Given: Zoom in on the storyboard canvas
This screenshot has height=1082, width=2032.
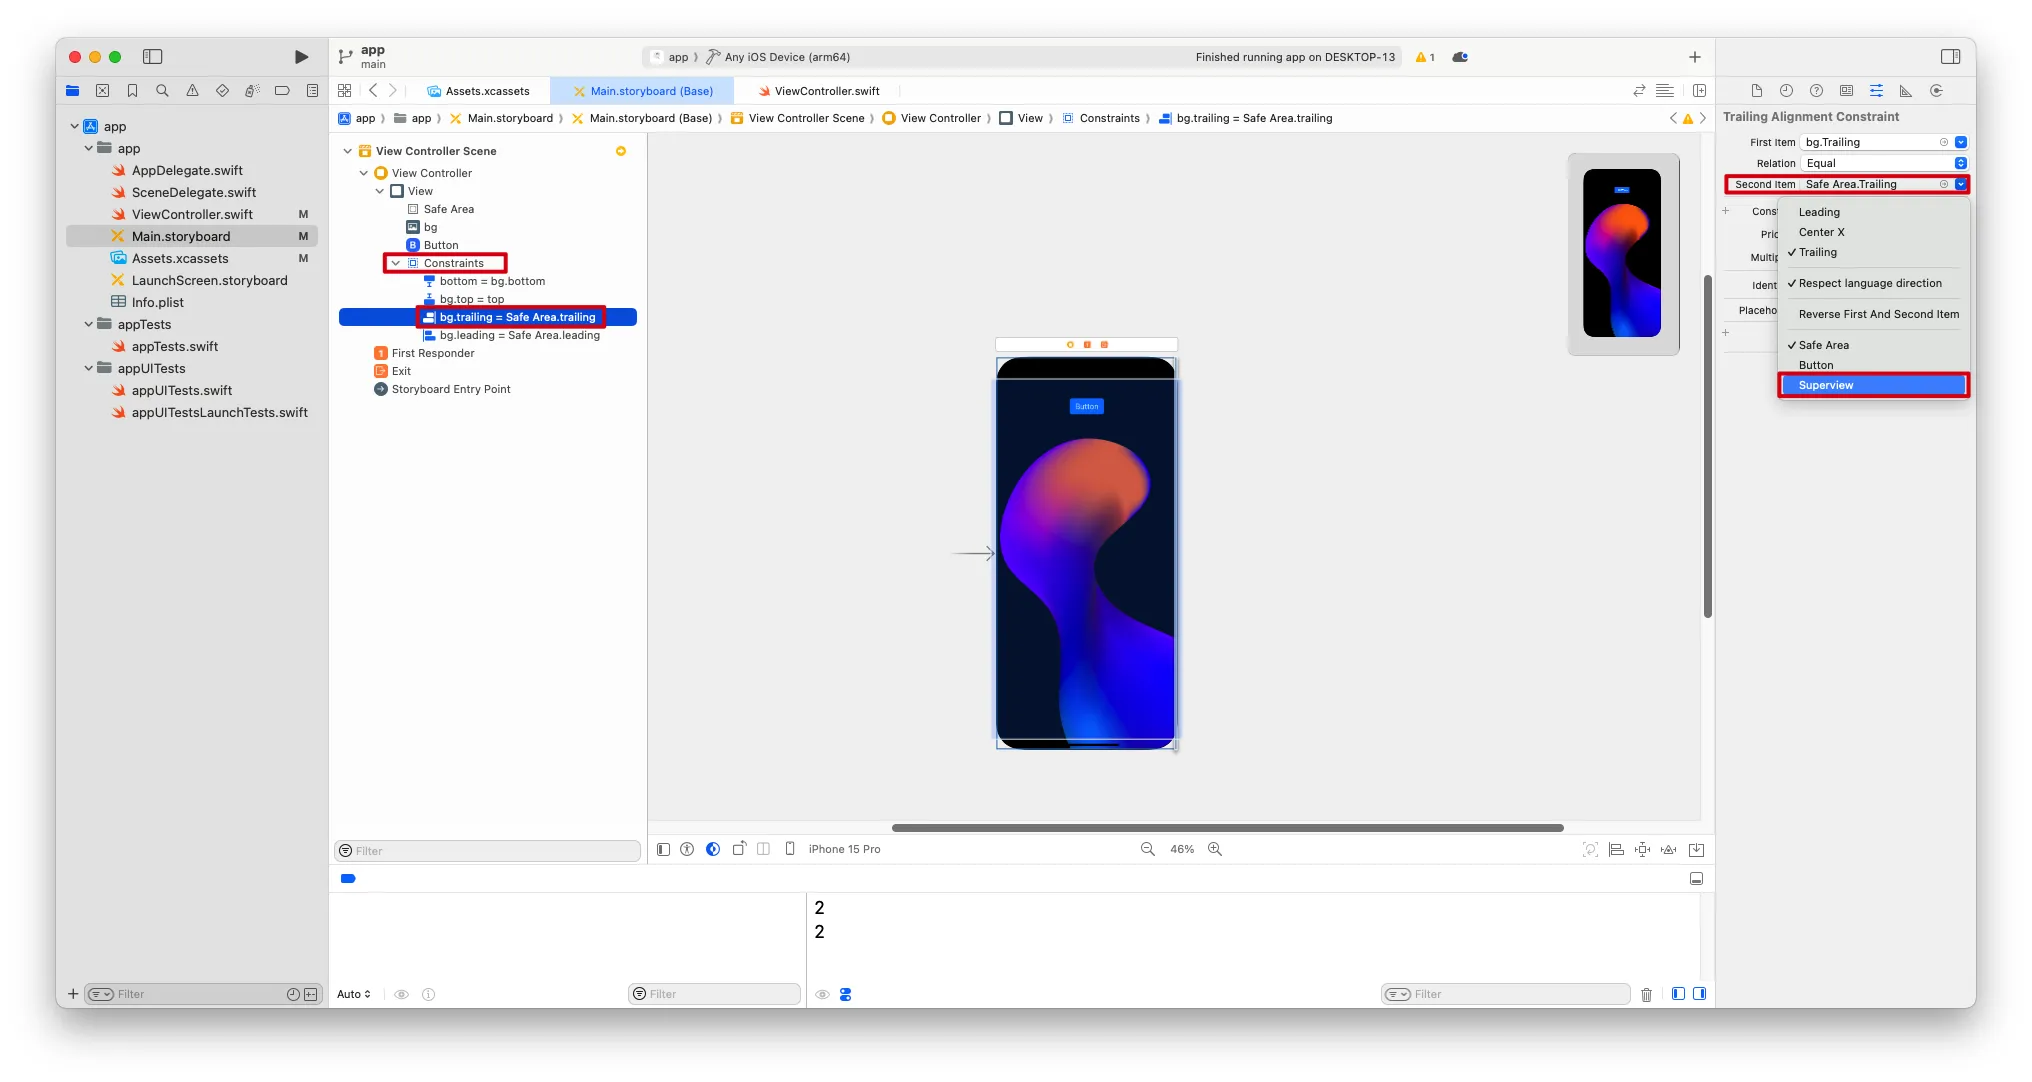Looking at the screenshot, I should [1215, 849].
